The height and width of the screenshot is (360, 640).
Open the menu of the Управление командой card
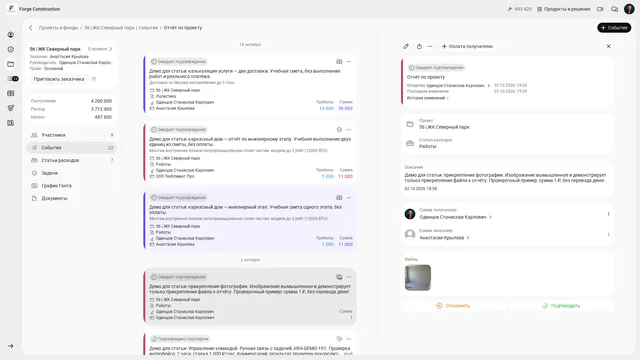point(349,339)
